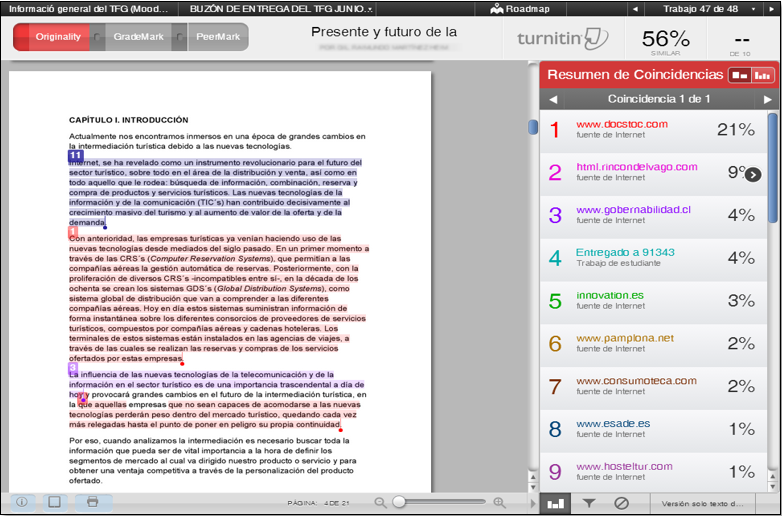The height and width of the screenshot is (516, 782).
Task: Click the grade field showing '--'
Action: tap(742, 39)
